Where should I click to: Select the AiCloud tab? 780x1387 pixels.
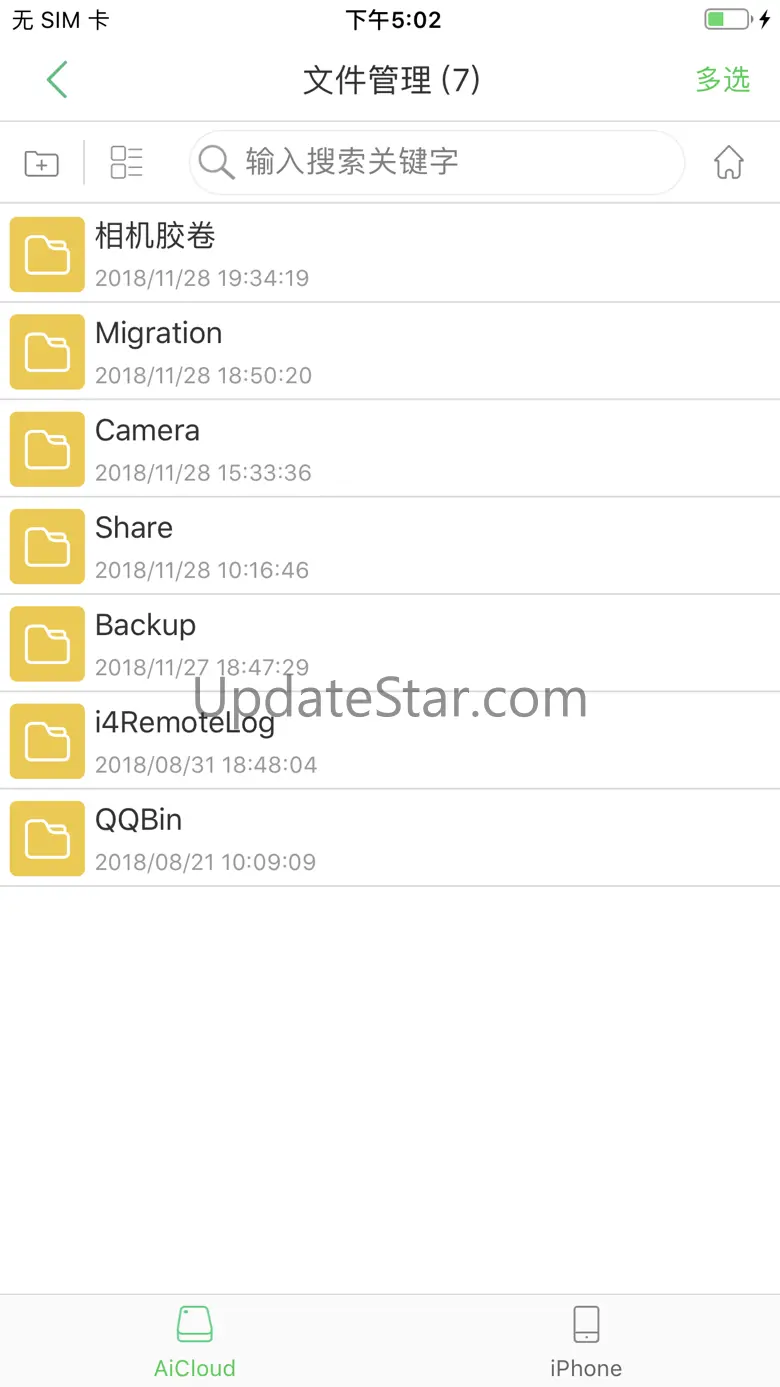tap(195, 1341)
